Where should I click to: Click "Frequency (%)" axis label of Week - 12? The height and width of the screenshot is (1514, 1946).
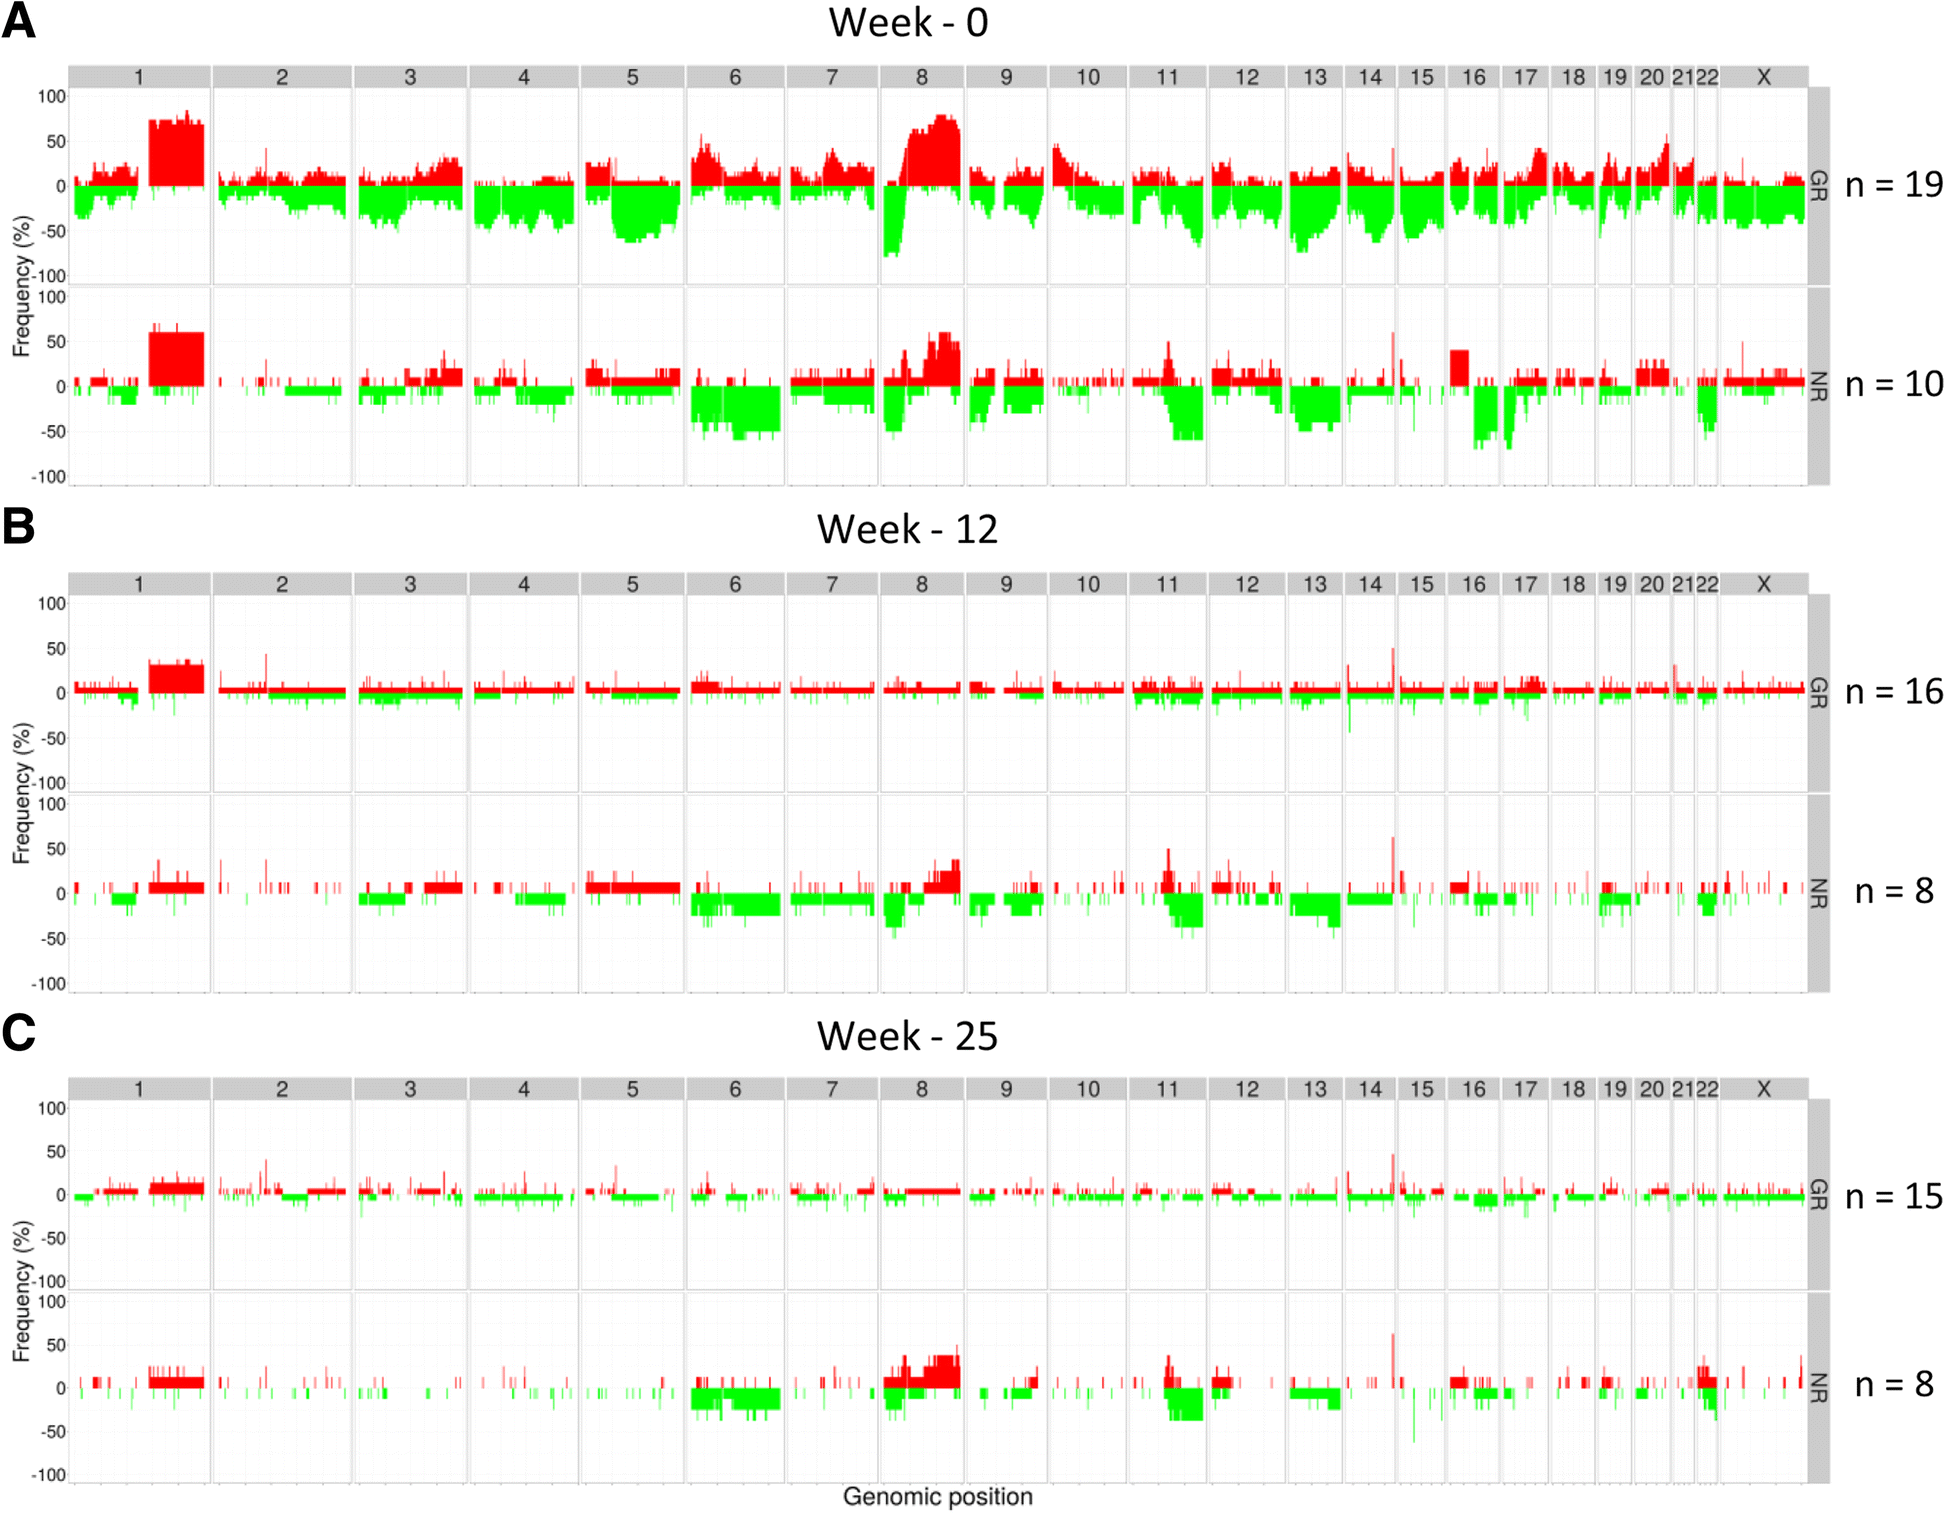pyautogui.click(x=21, y=793)
